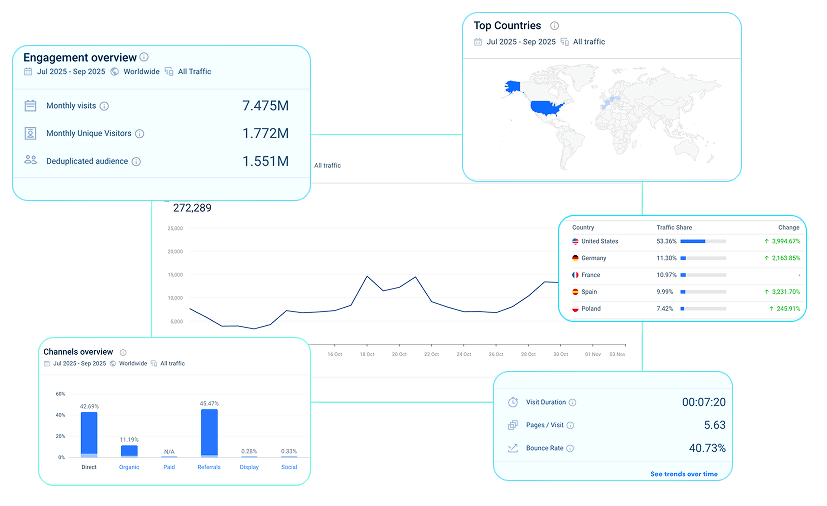This screenshot has width=827, height=506.
Task: Click traffic icon beside All Traffic in Engagement overview
Action: 169,72
